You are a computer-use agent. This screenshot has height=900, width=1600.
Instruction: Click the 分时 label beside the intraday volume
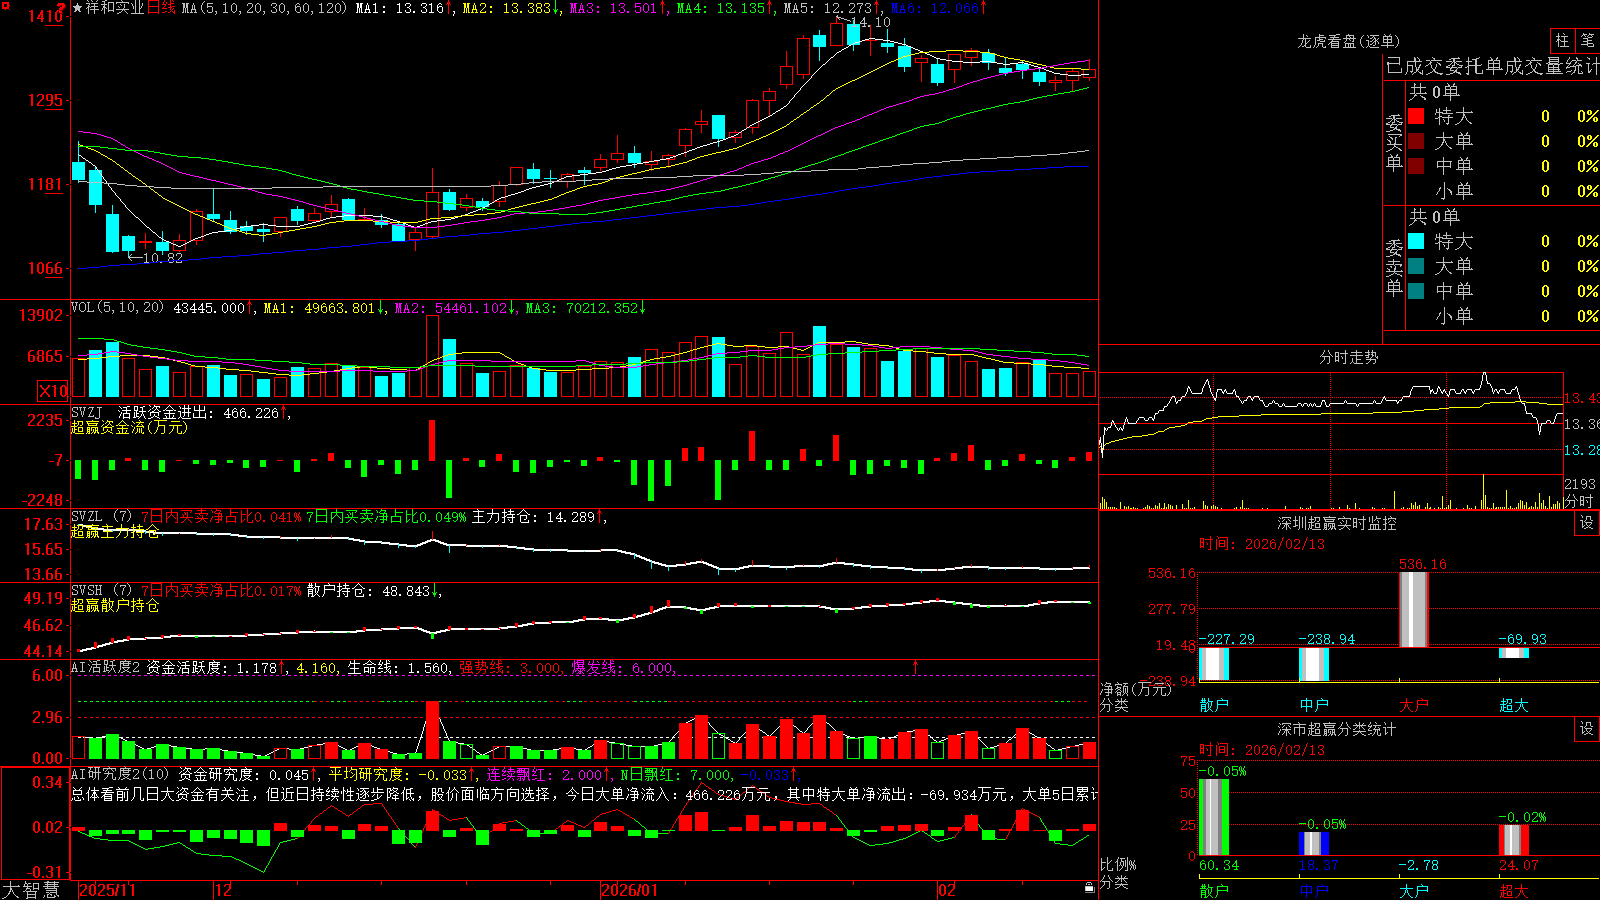pyautogui.click(x=1579, y=501)
